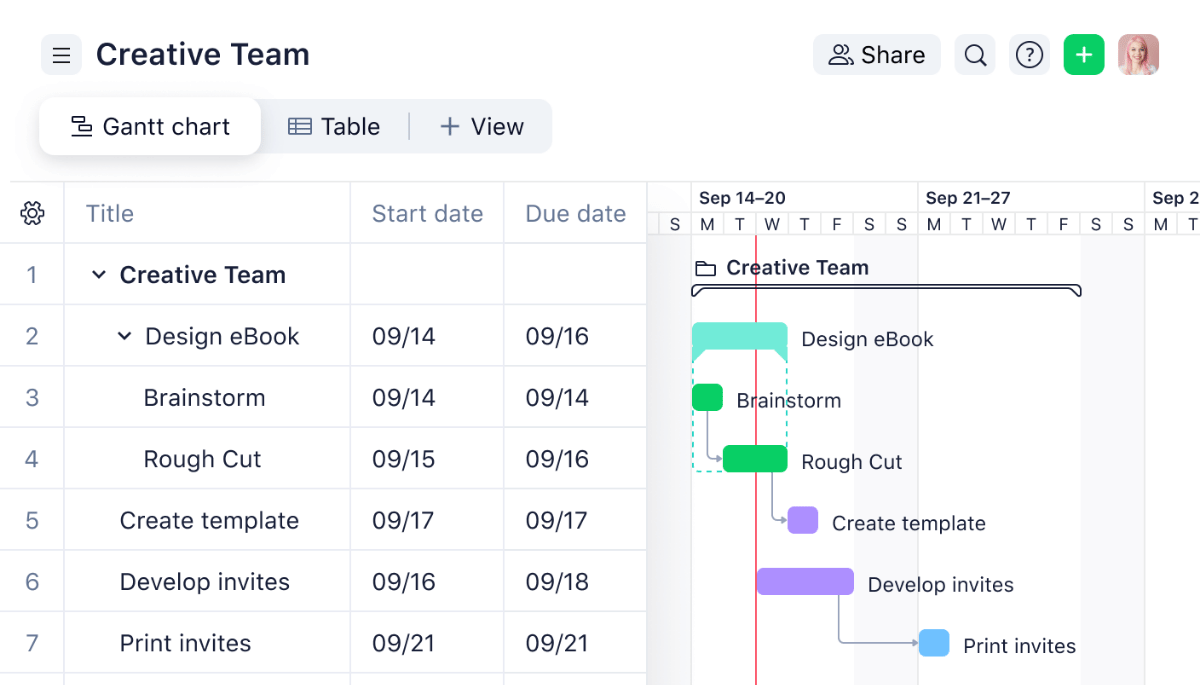Click the Share button
Viewport: 1200px width, 685px height.
click(877, 55)
